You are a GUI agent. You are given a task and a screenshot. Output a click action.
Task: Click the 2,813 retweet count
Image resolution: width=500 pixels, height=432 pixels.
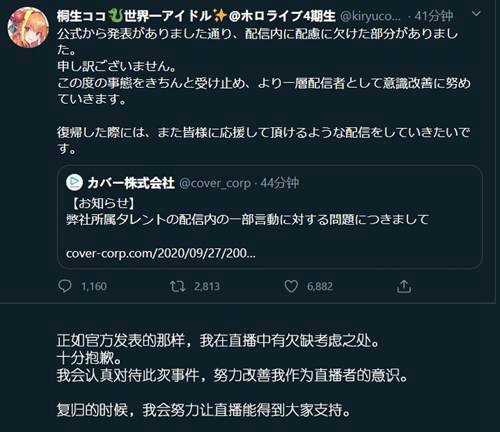[x=207, y=286]
